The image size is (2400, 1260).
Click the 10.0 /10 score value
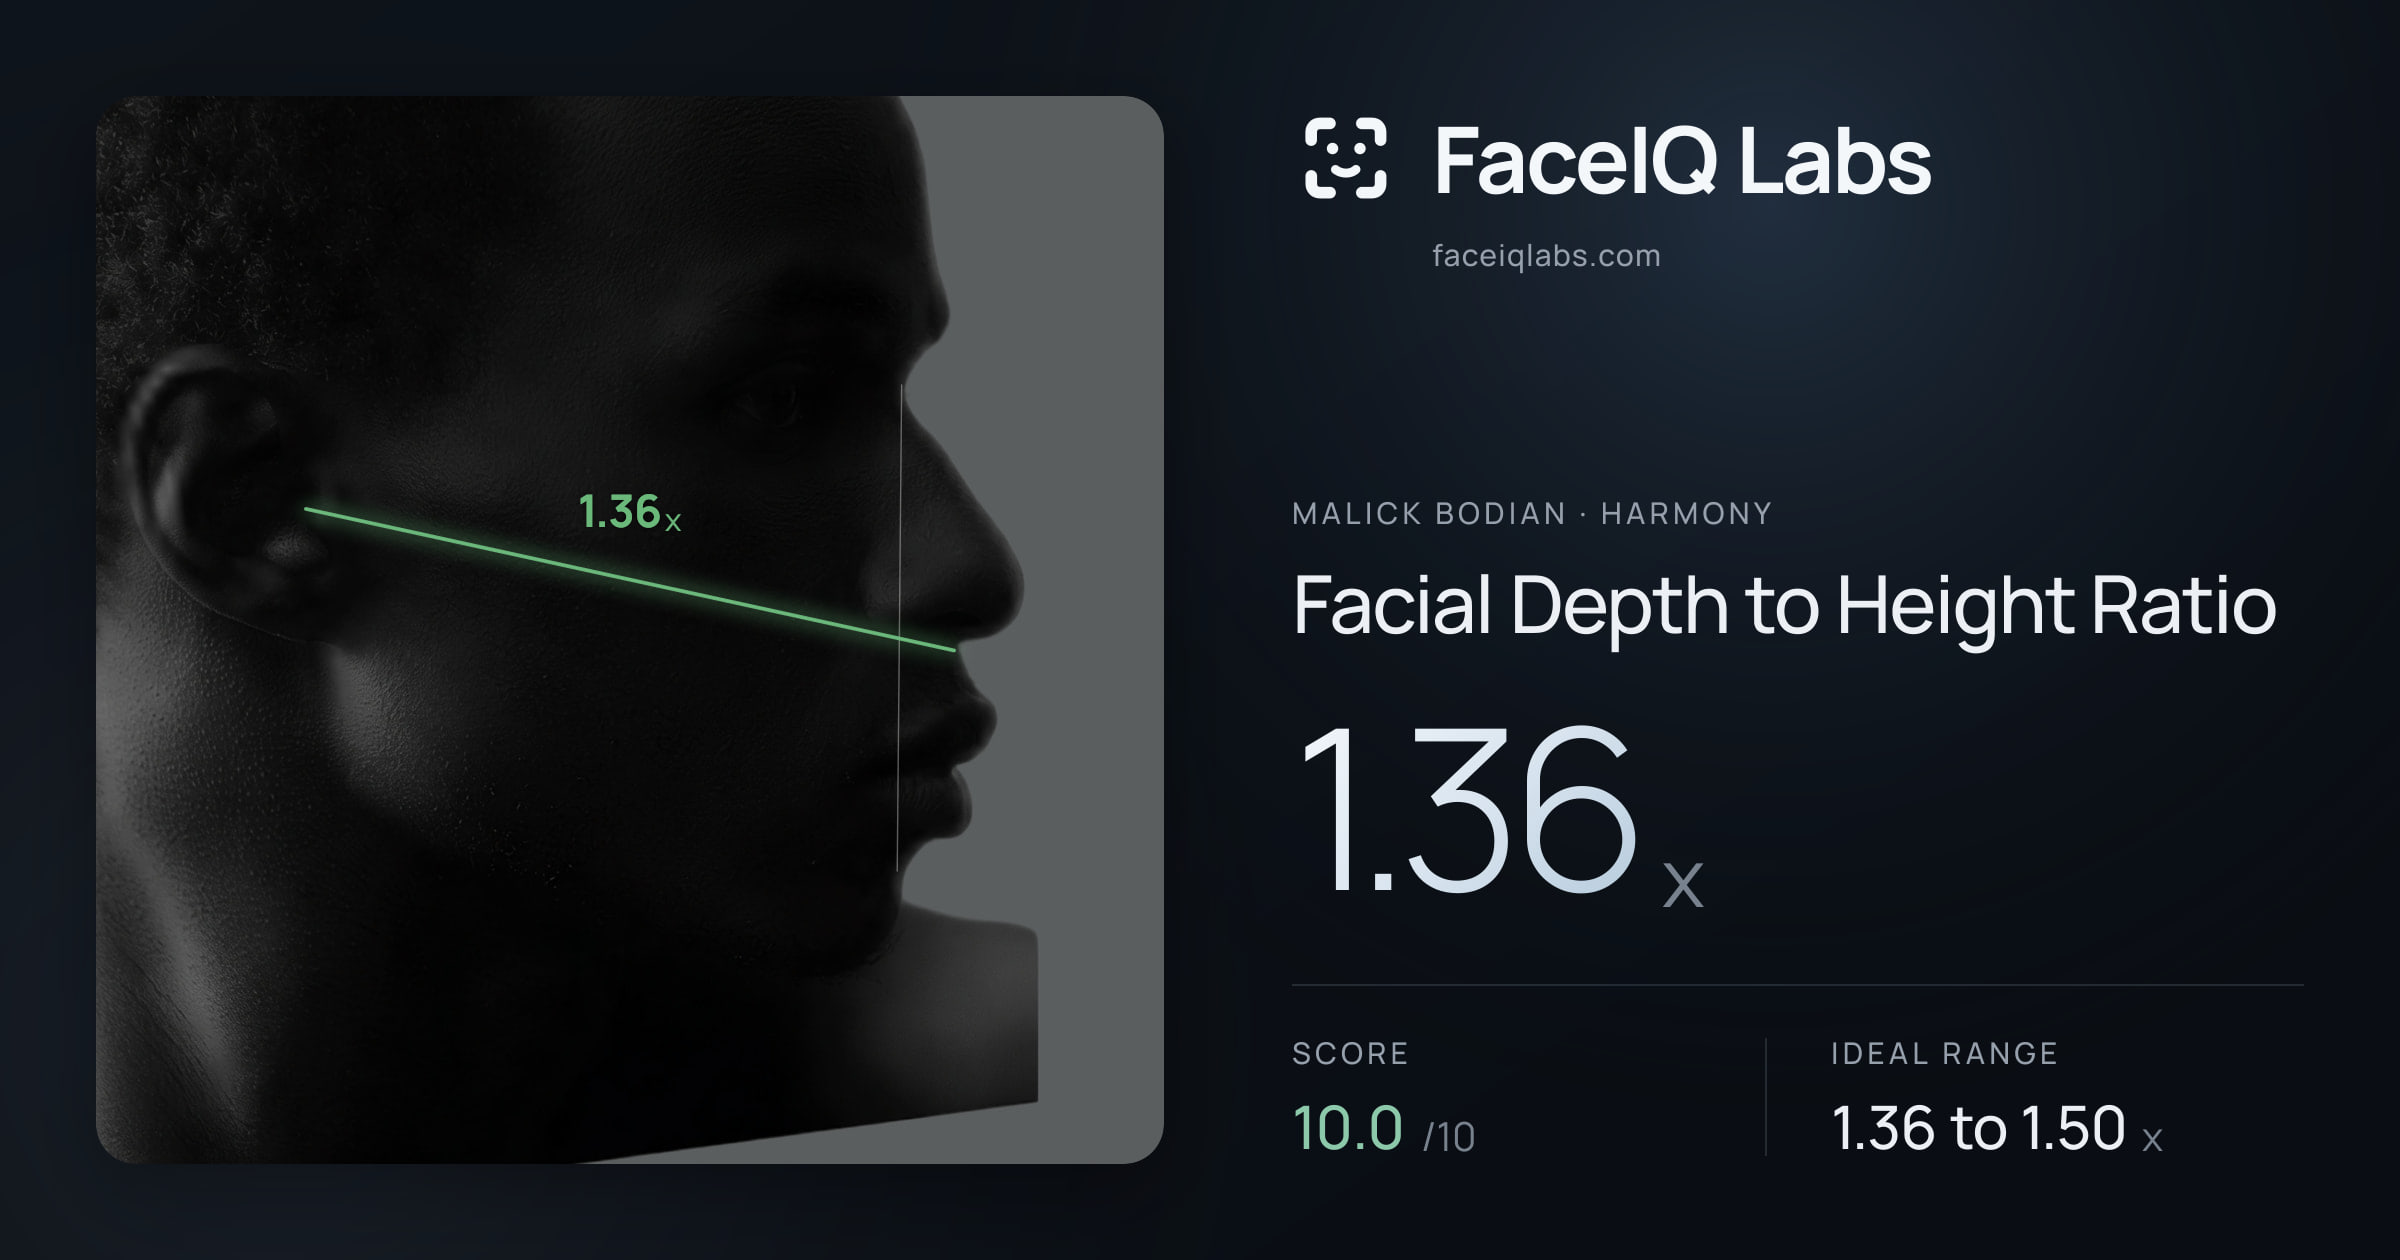pos(1383,1129)
